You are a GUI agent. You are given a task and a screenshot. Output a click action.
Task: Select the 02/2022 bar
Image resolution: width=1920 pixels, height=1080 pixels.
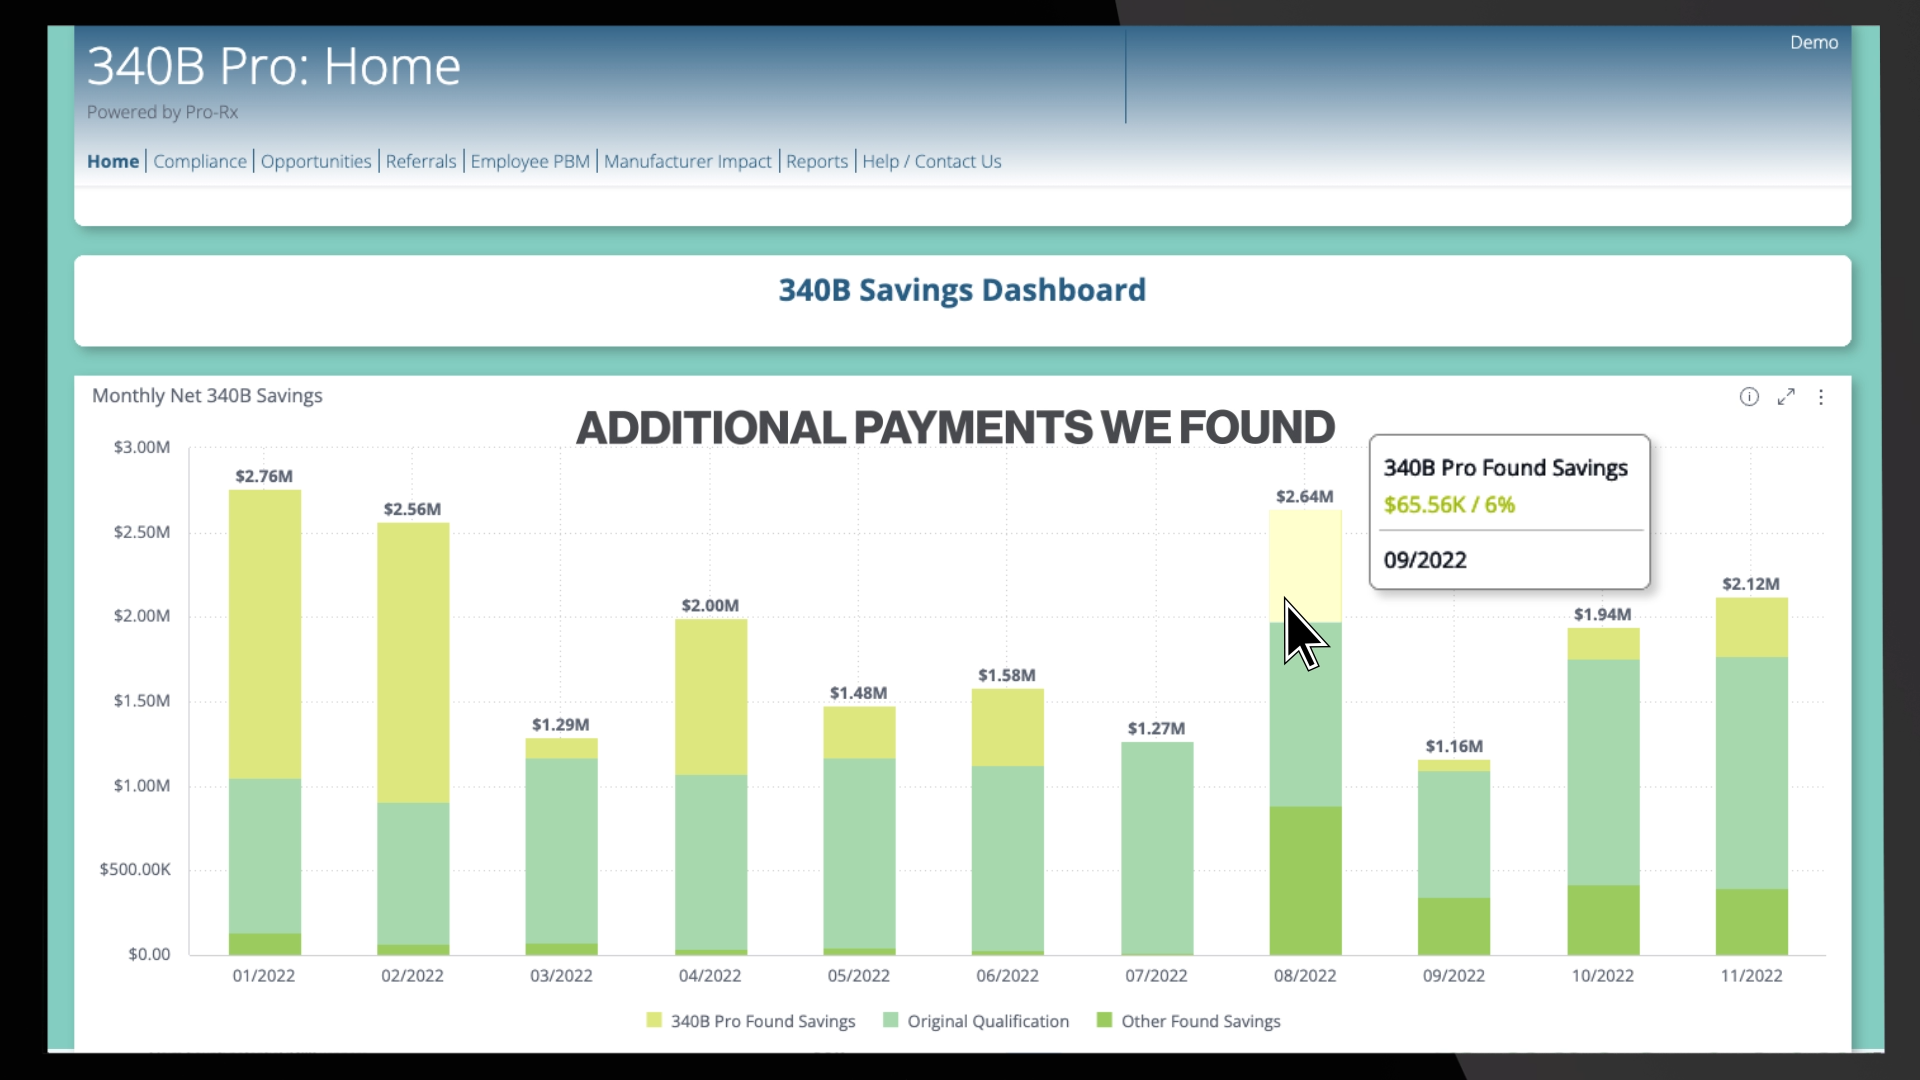tap(413, 739)
